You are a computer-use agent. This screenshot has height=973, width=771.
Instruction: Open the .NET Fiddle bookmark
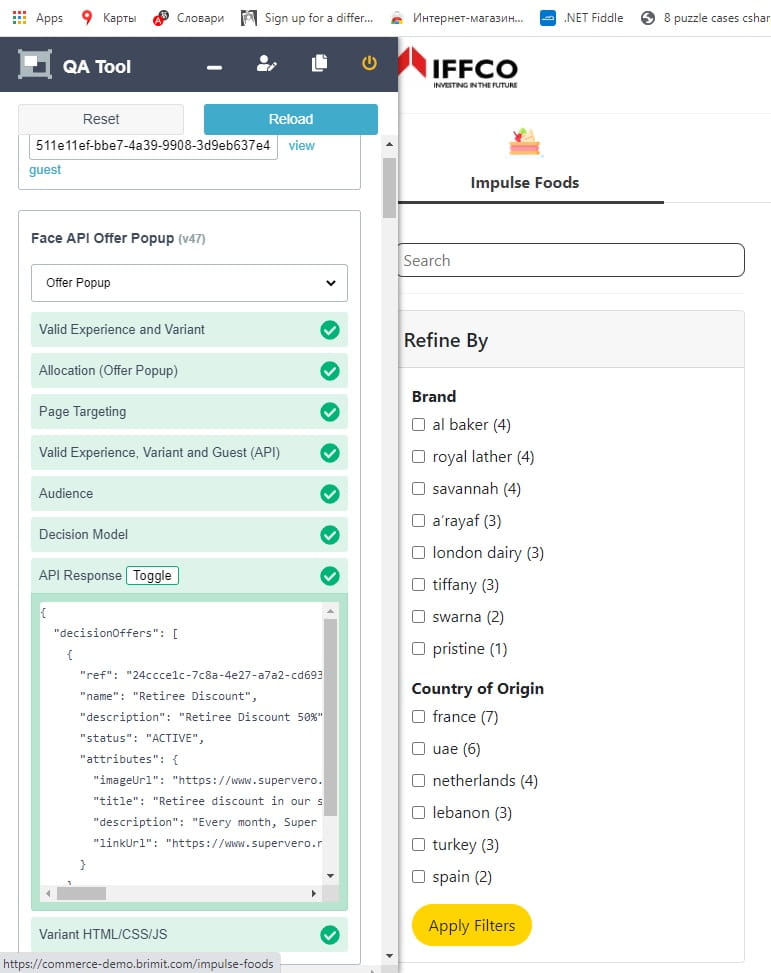582,18
